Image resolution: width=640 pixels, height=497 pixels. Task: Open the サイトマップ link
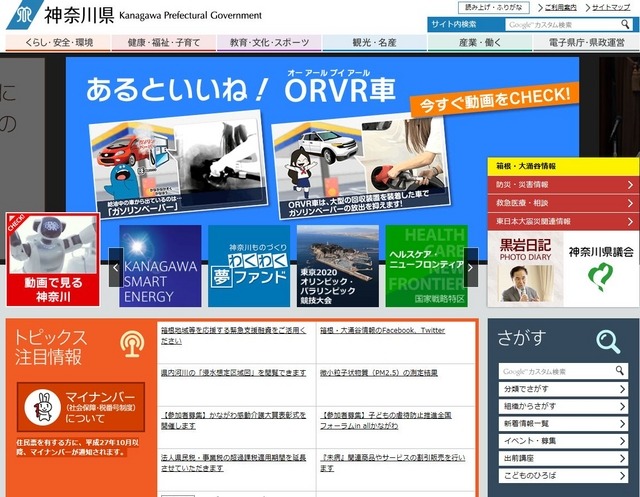(x=611, y=7)
